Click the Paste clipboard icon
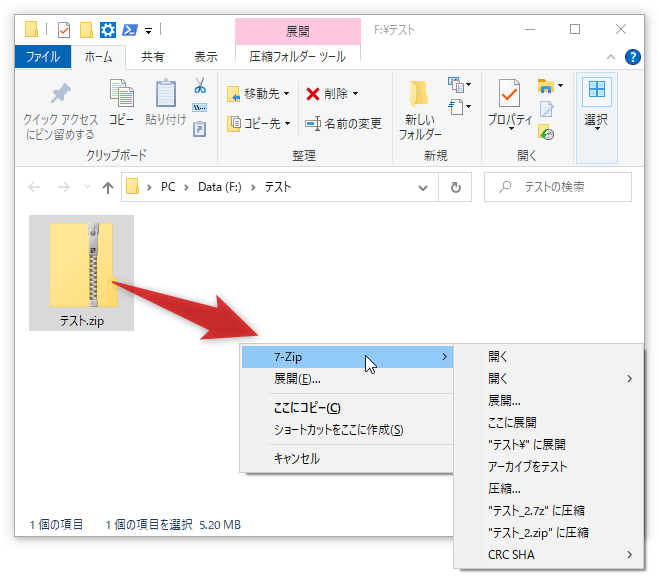The image size is (658, 582). point(166,93)
